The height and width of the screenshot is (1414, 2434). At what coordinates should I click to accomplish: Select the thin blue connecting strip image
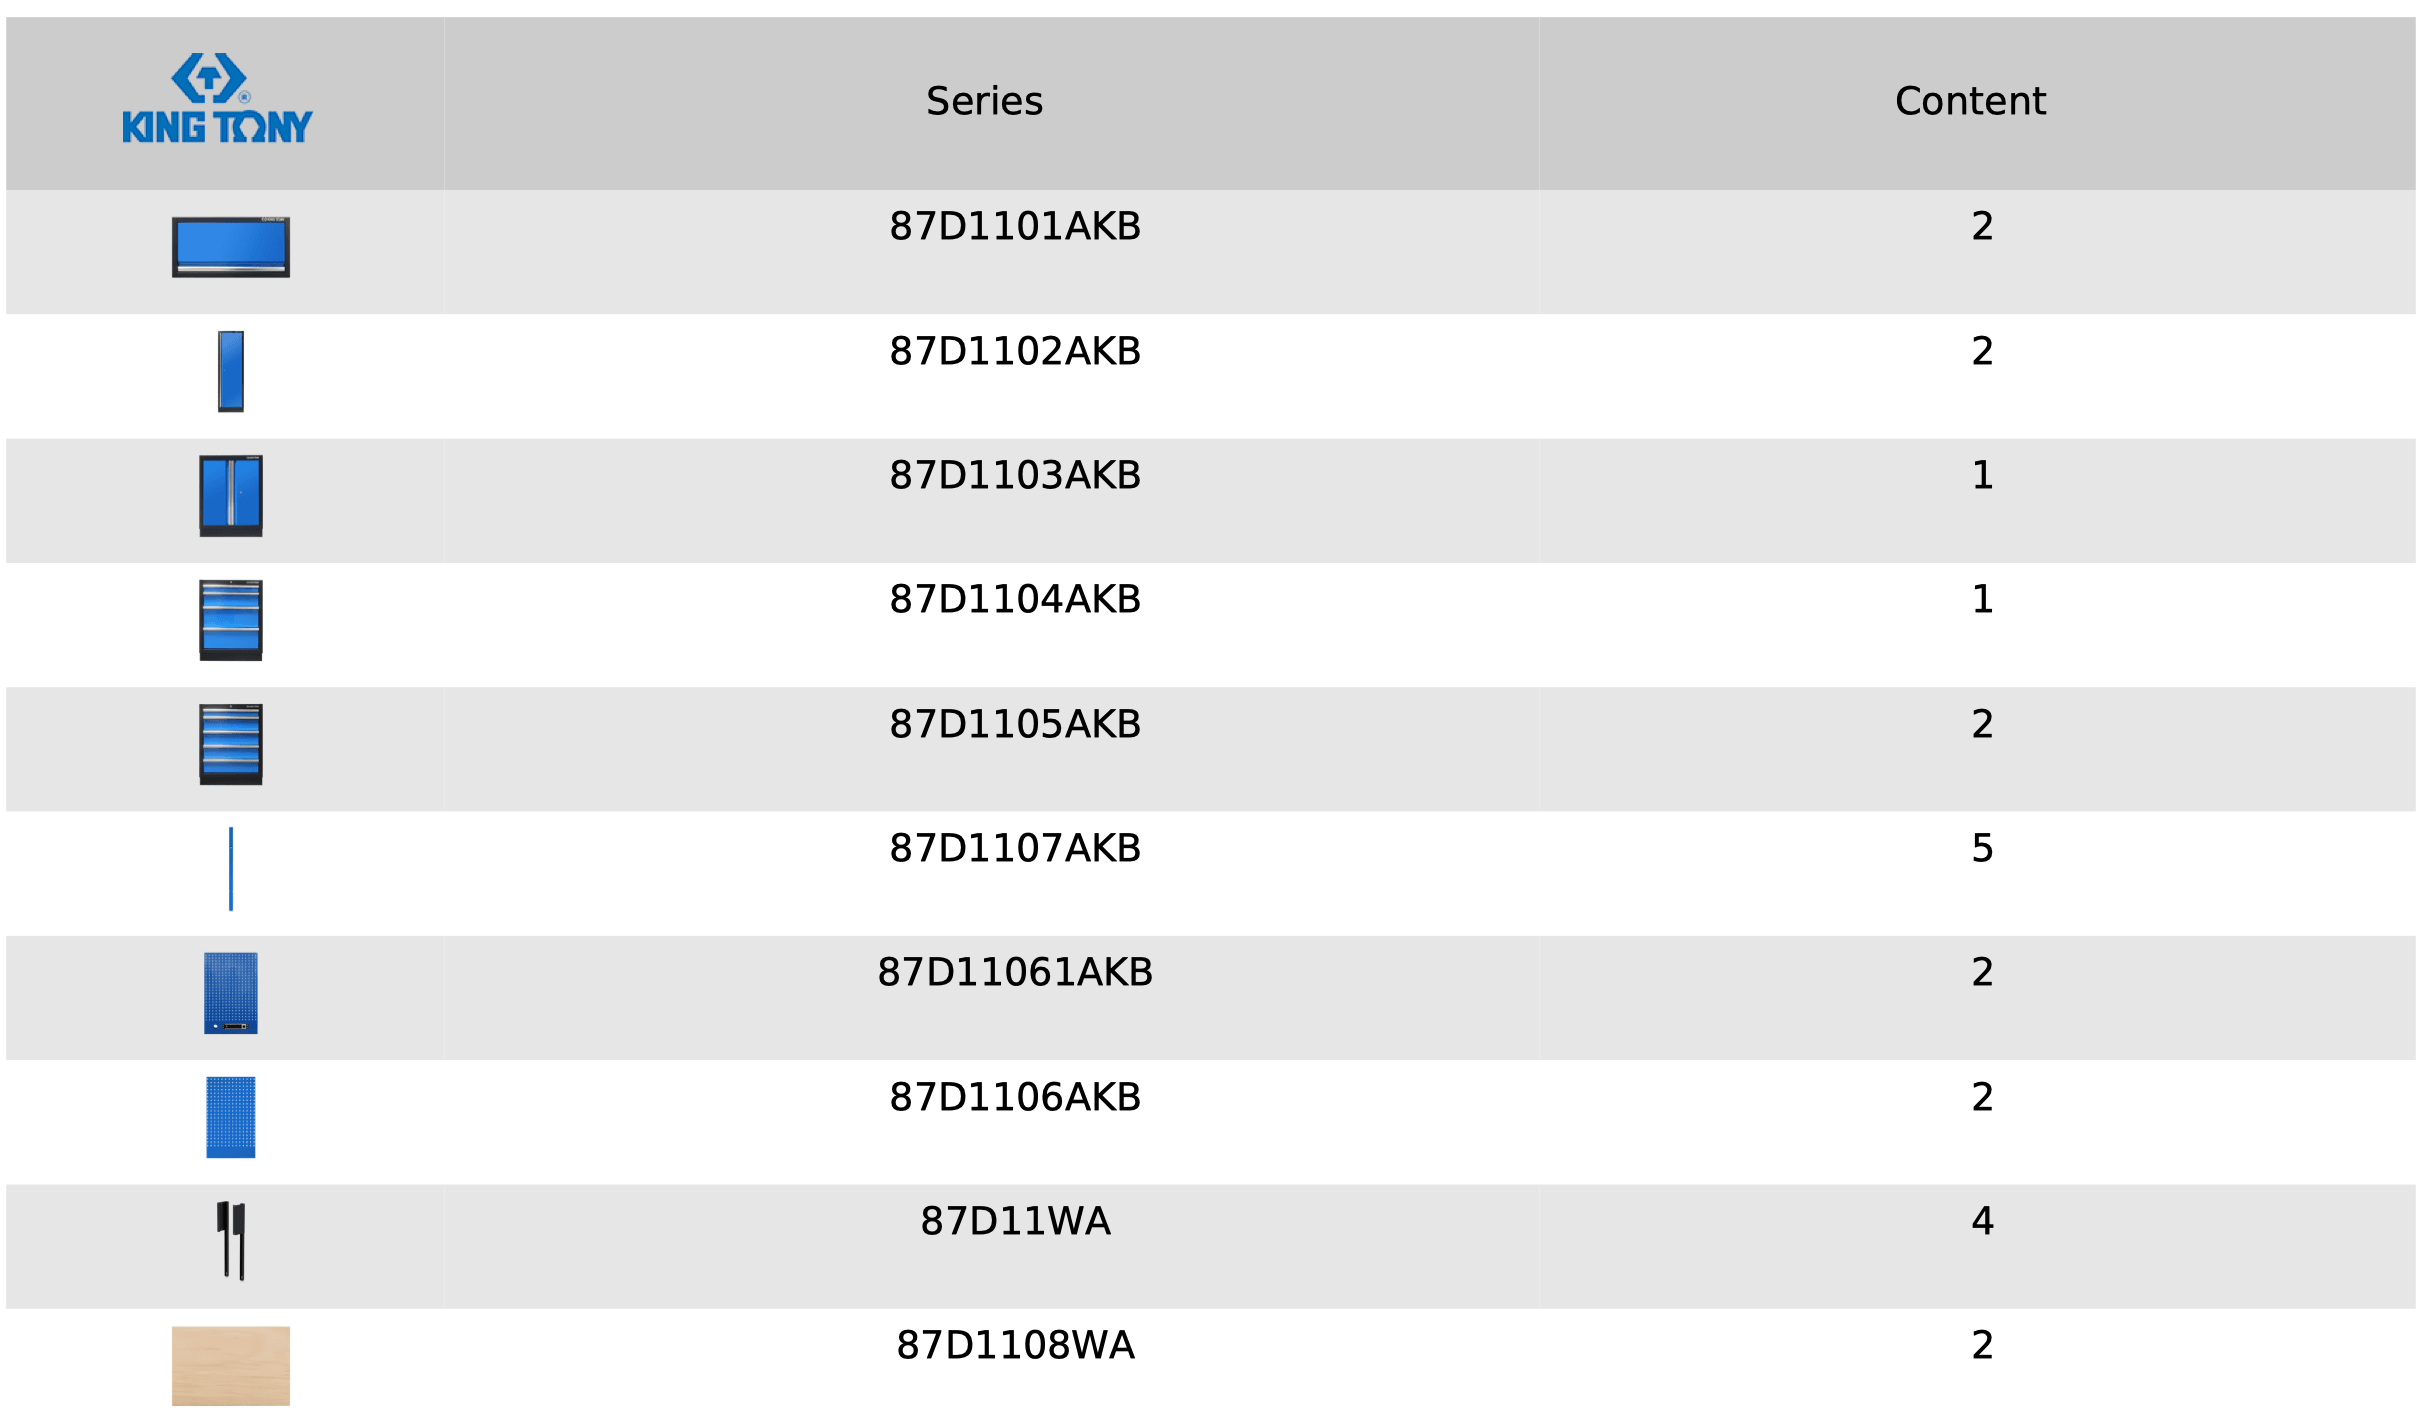click(231, 869)
